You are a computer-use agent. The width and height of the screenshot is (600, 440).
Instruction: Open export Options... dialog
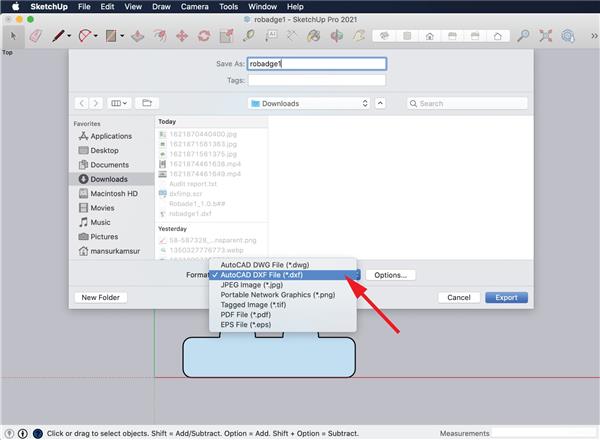(x=390, y=275)
